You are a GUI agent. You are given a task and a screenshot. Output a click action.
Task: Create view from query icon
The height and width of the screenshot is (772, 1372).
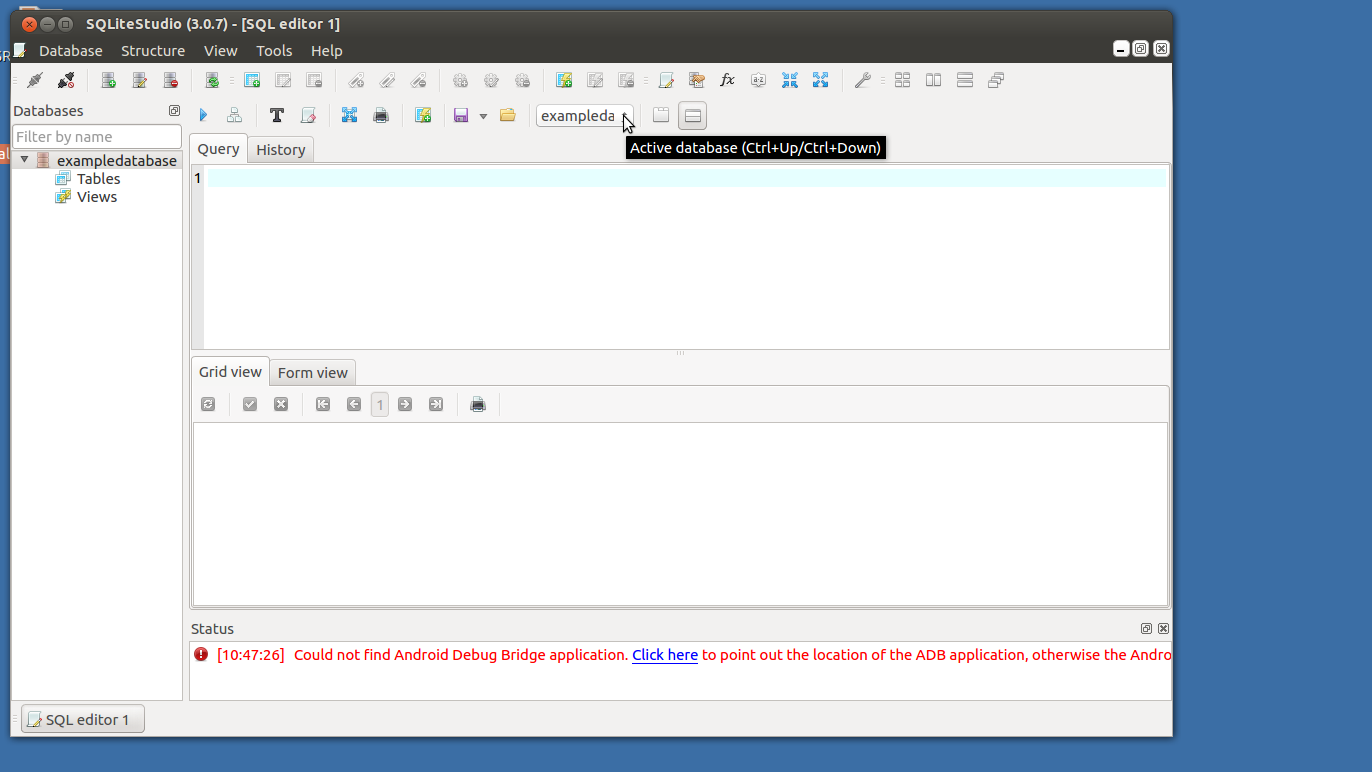[423, 116]
